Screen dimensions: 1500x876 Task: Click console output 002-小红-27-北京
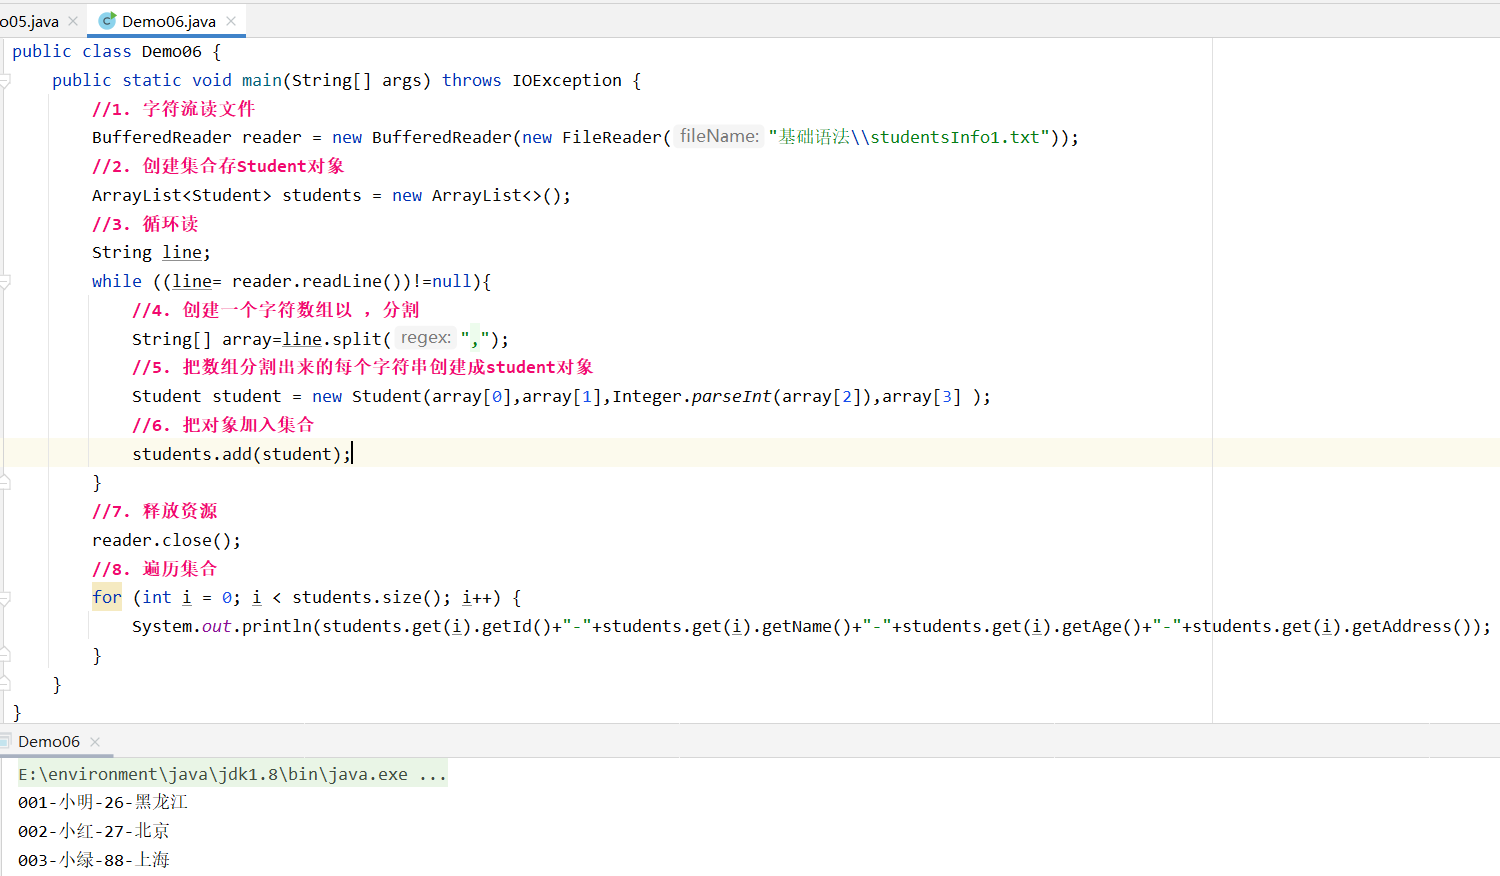94,831
